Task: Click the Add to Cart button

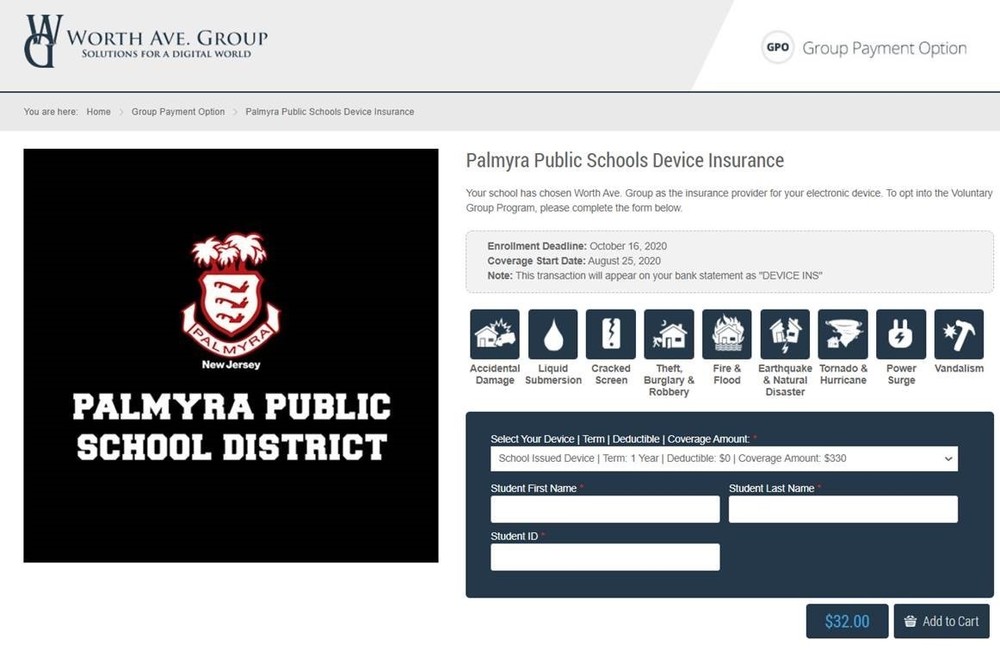Action: point(941,621)
